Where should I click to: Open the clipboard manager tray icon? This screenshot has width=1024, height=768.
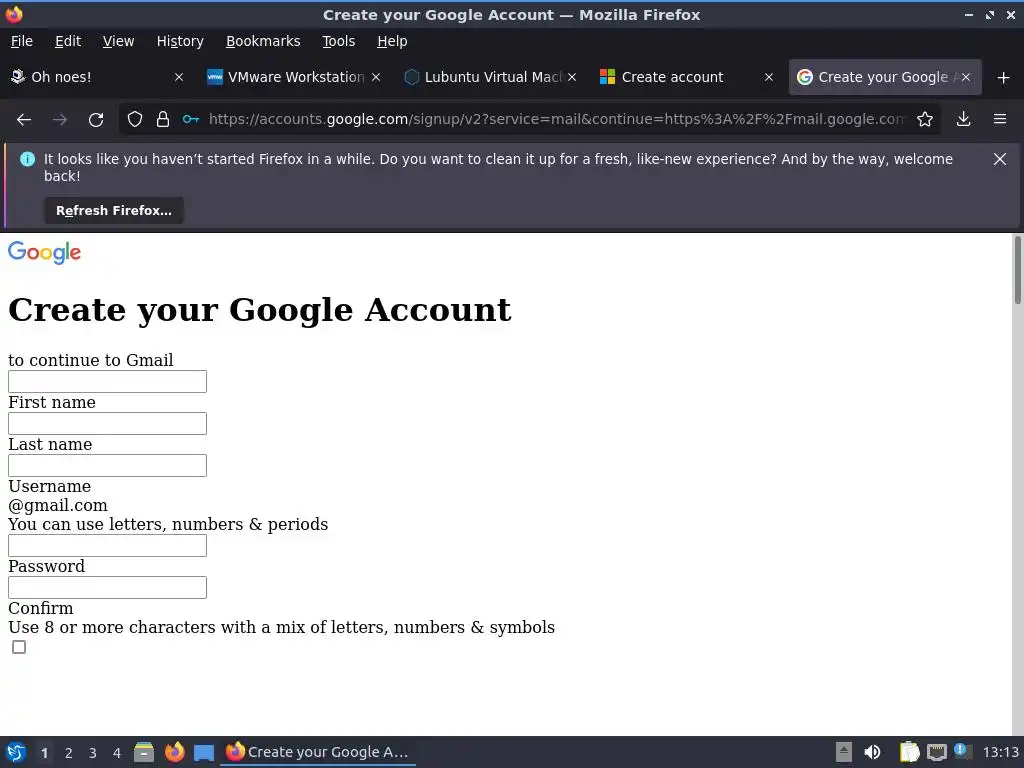tap(909, 752)
